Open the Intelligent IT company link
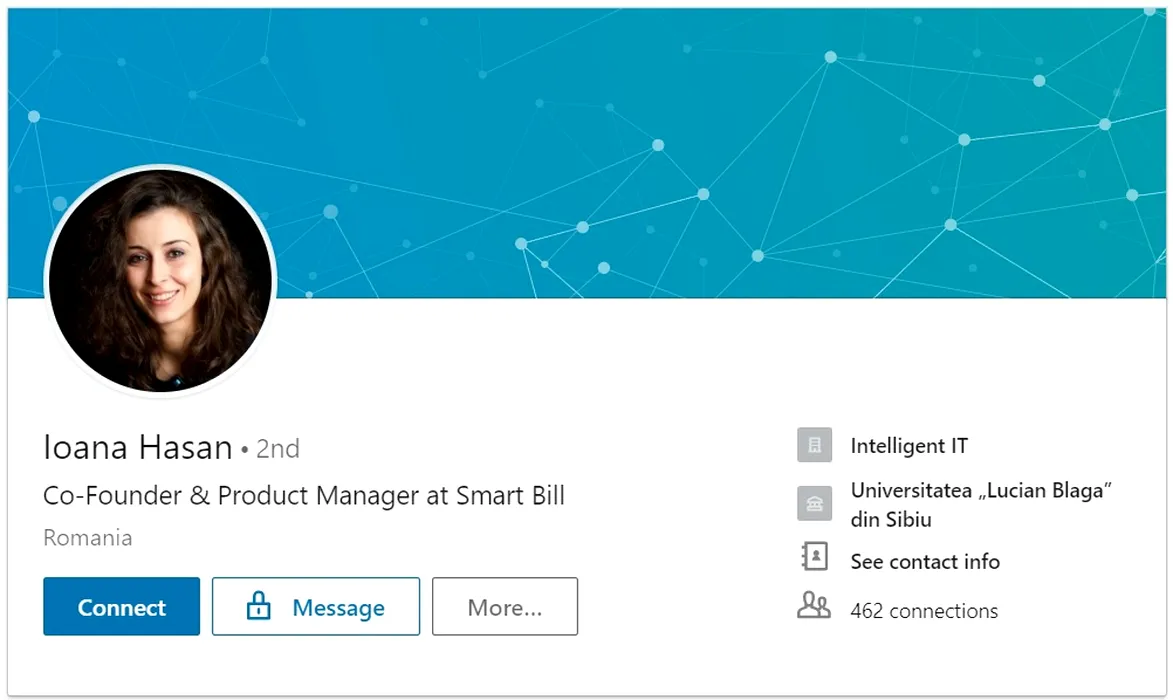The width and height of the screenshot is (1173, 700). point(909,446)
